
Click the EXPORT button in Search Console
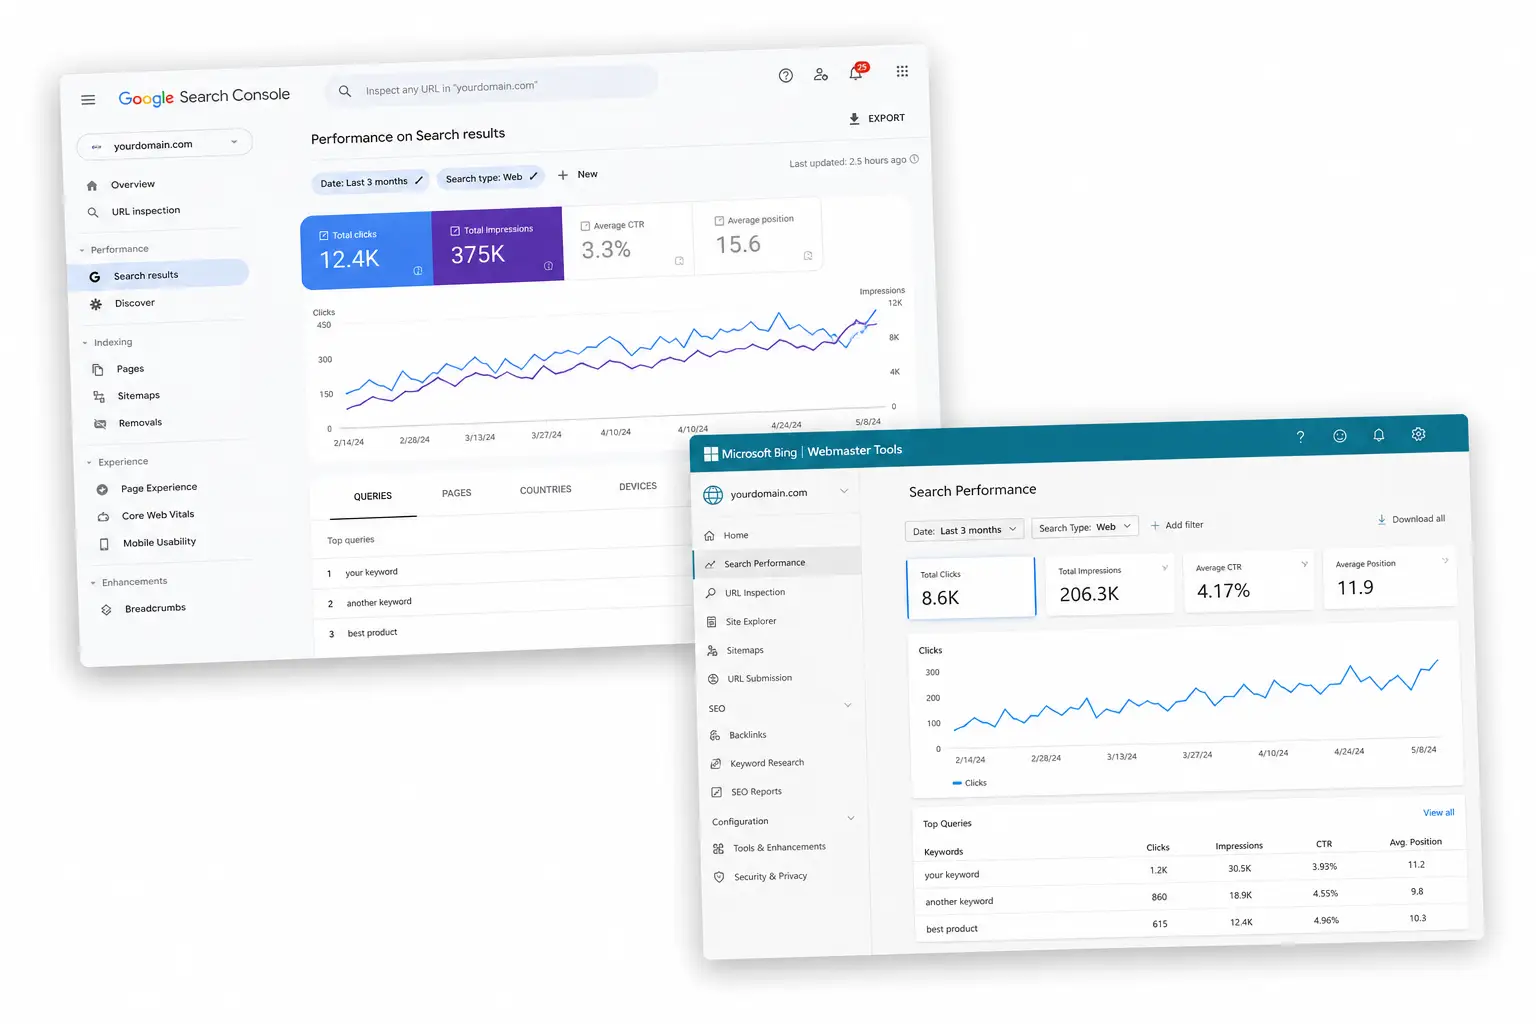[877, 117]
